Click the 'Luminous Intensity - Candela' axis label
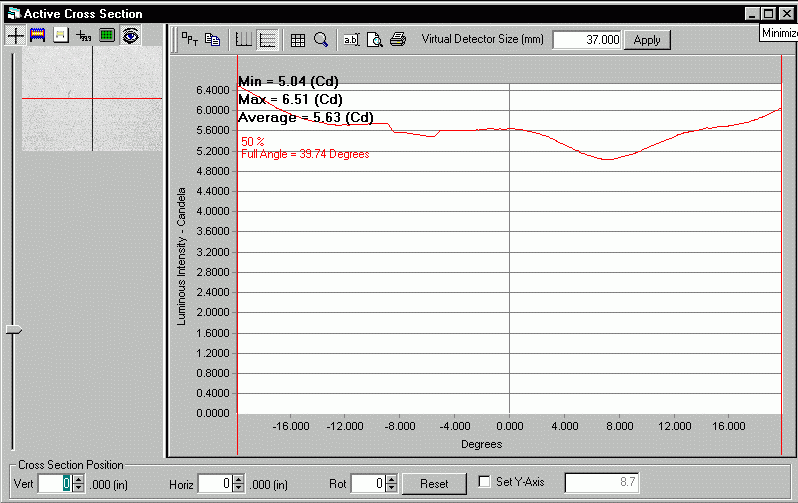798x503 pixels. click(181, 257)
